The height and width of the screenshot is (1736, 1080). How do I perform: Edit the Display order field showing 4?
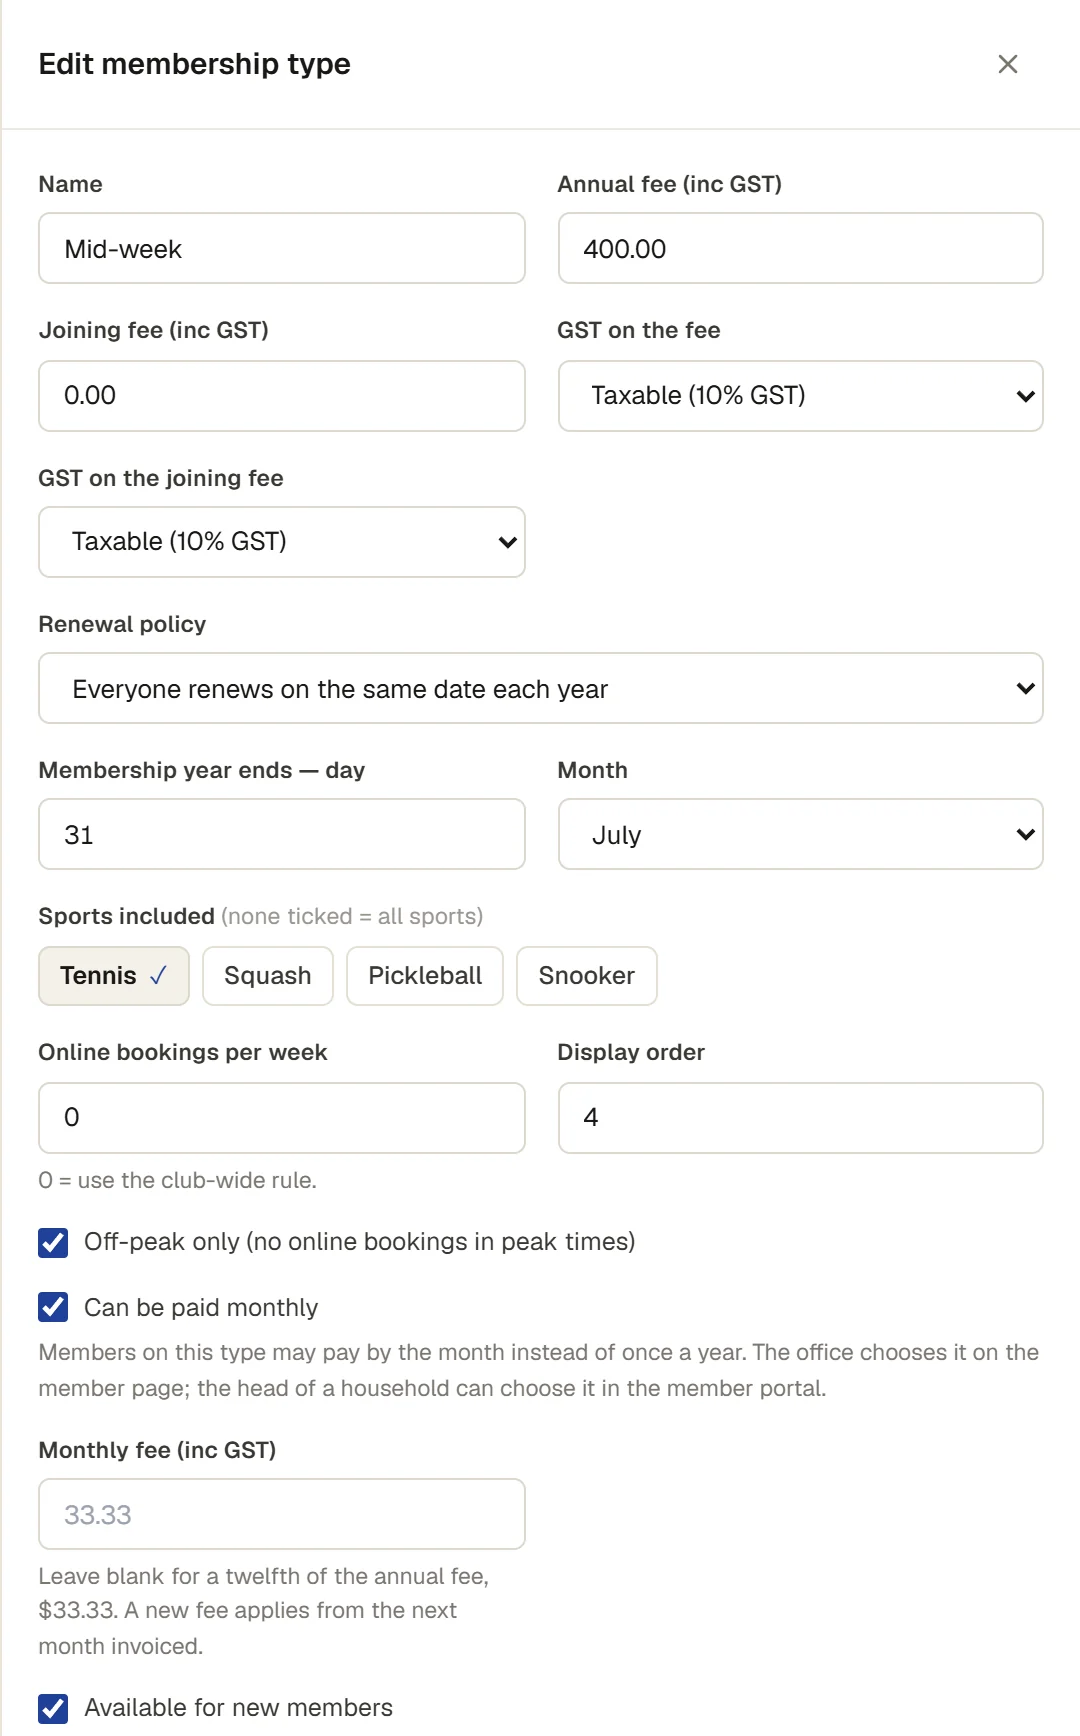pos(800,1118)
